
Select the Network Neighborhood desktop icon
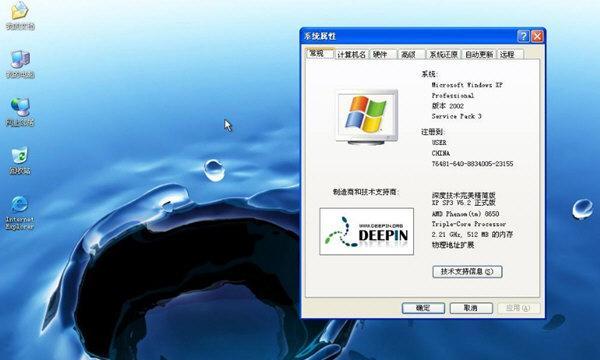pyautogui.click(x=20, y=112)
